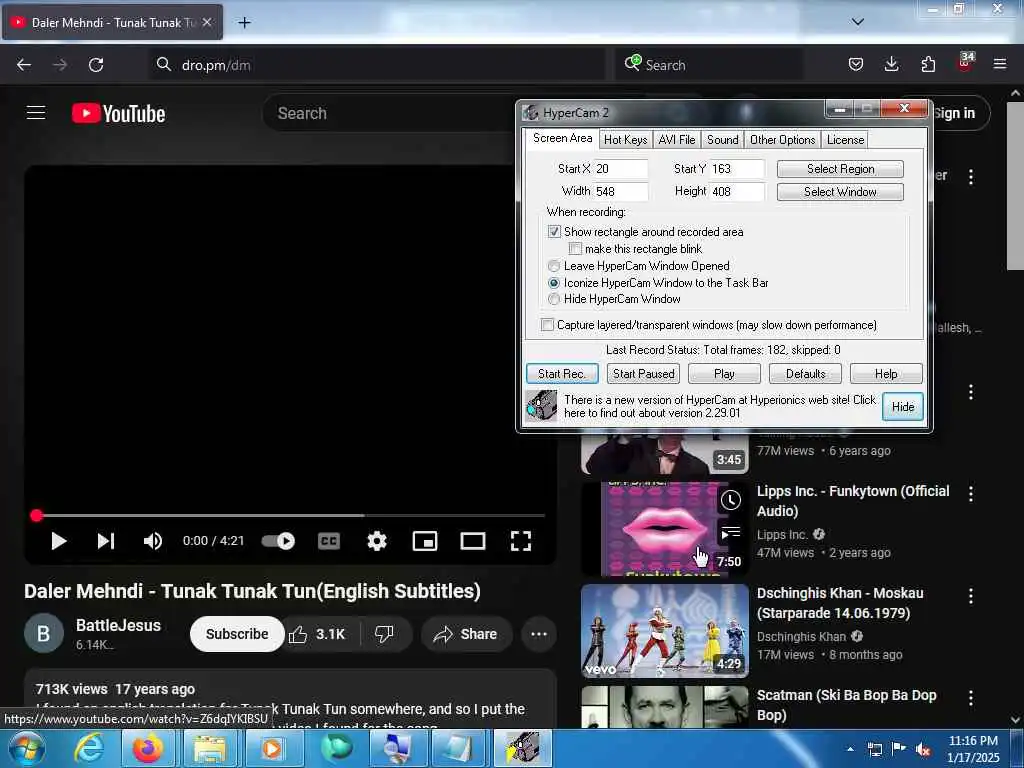Click the red playhead marker

pos(37,515)
